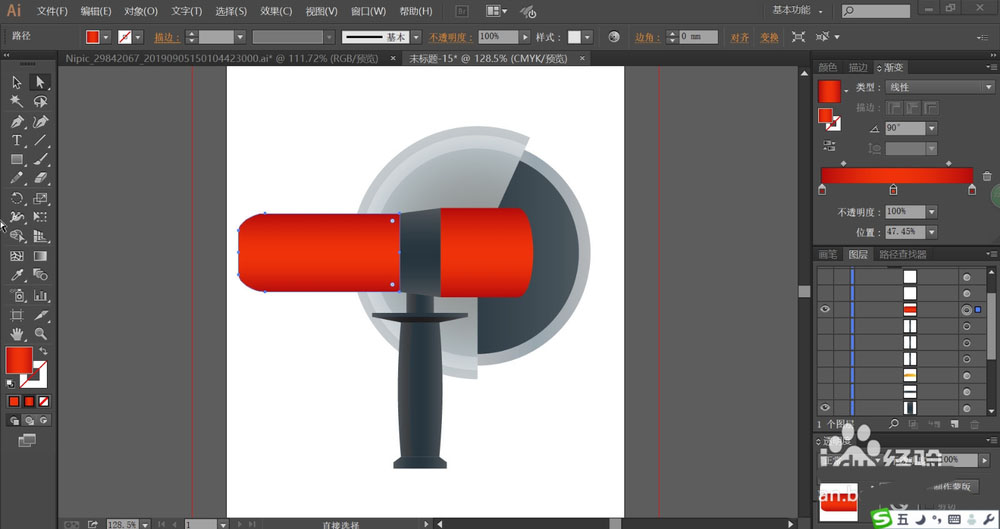Open gradient position 47.45% dropdown arrow
The width and height of the screenshot is (1000, 529).
932,232
